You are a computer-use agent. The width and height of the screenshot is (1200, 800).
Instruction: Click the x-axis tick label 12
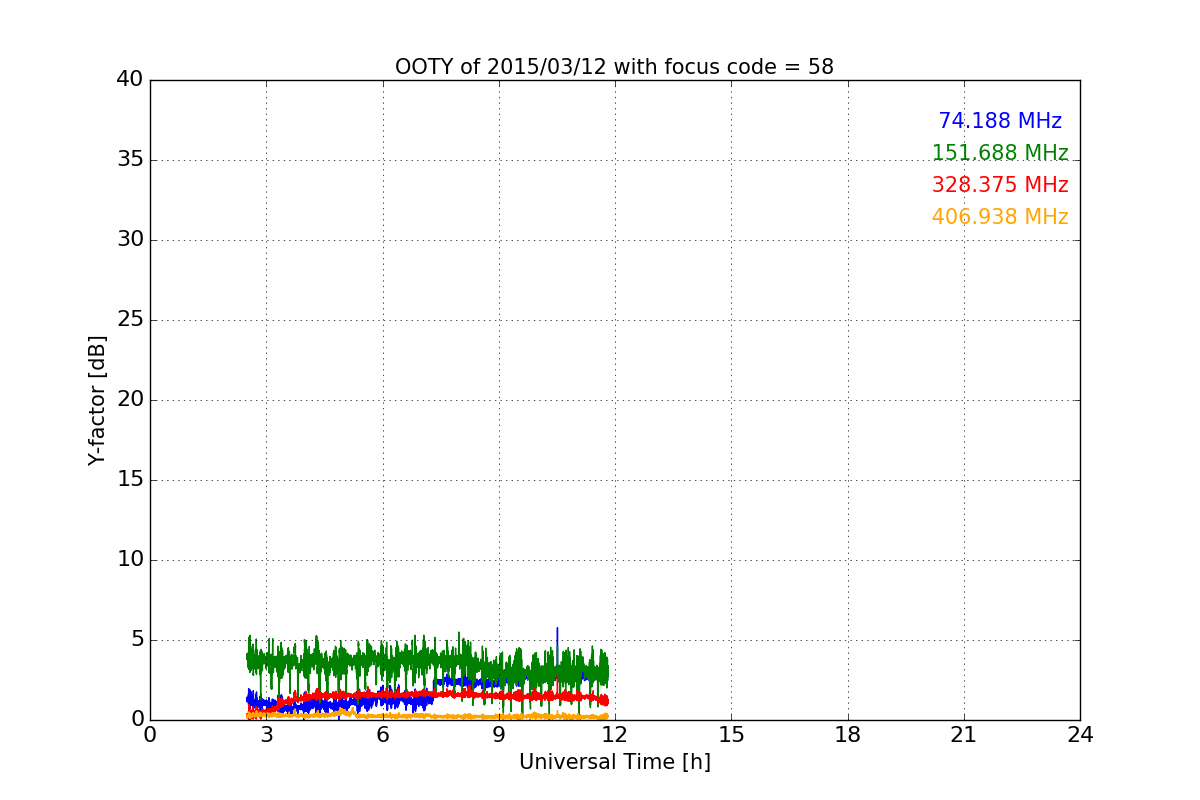[615, 735]
